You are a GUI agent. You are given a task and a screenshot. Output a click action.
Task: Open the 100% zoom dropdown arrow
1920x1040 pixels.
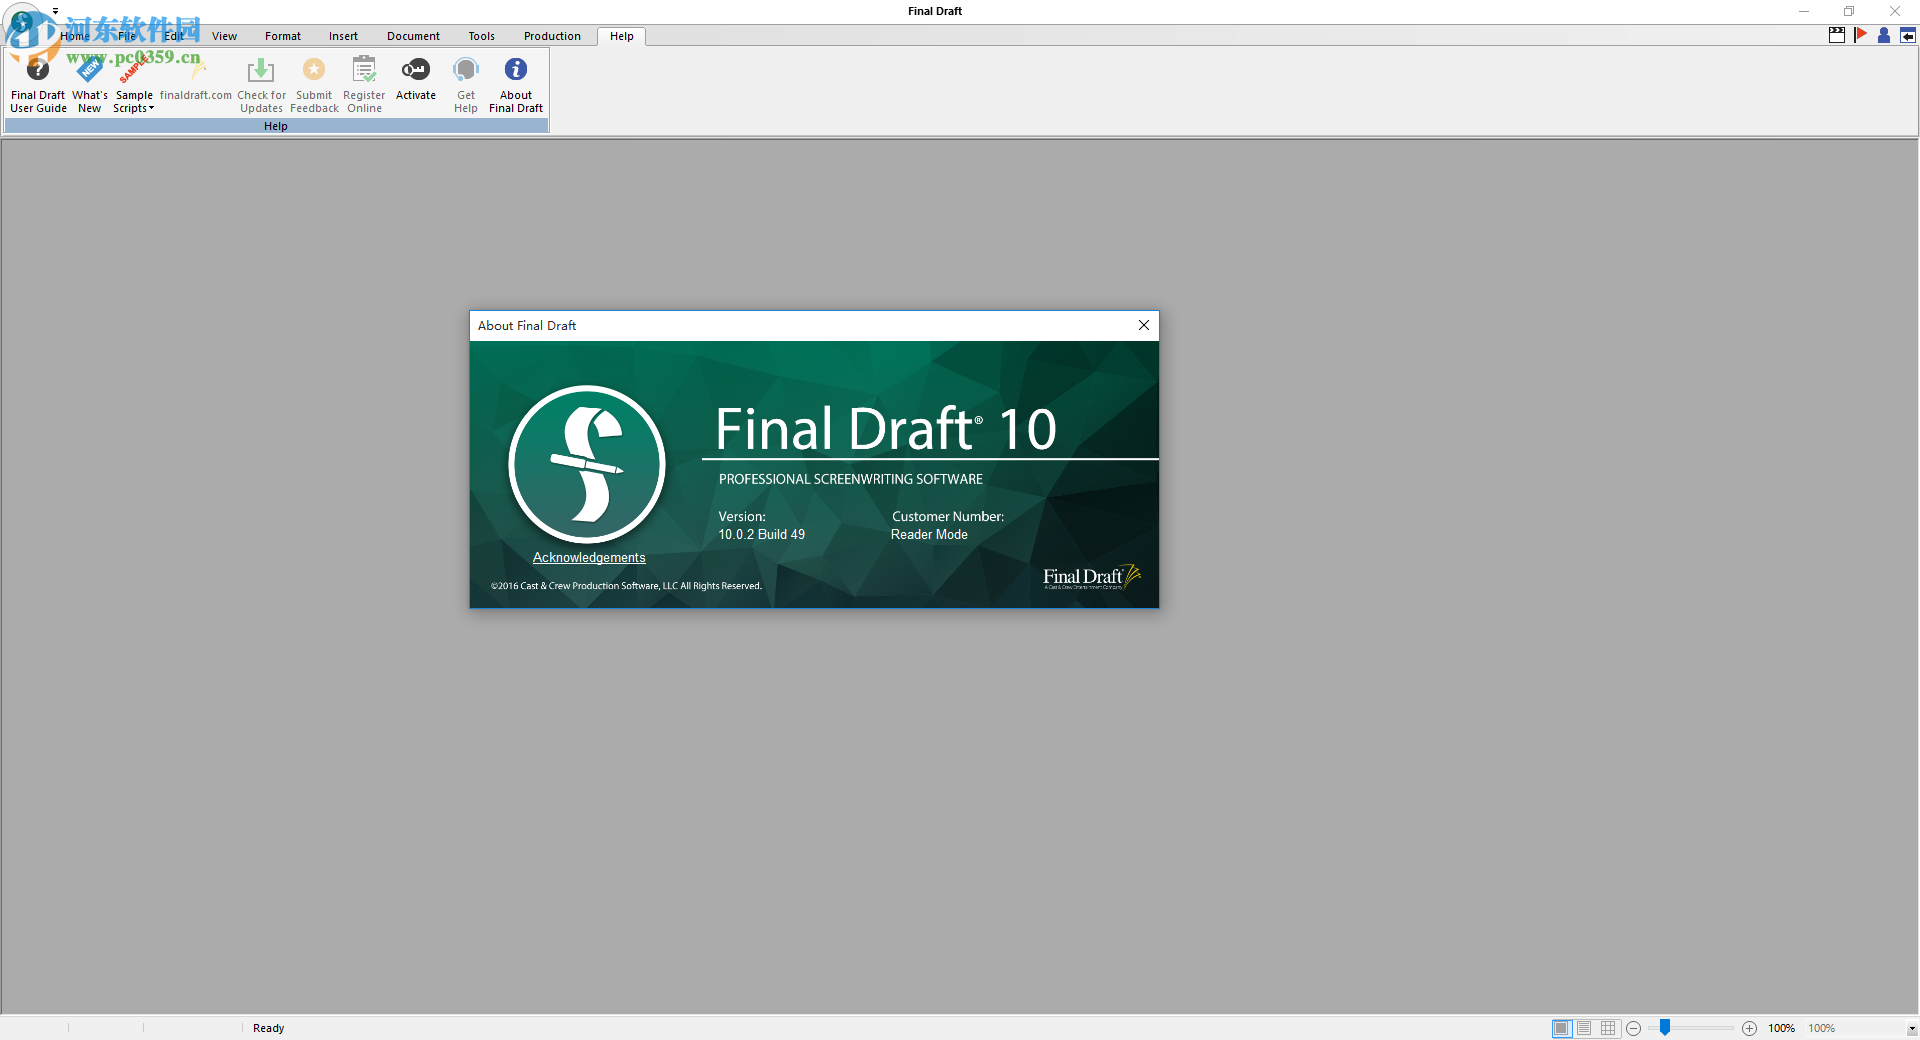pos(1911,1028)
